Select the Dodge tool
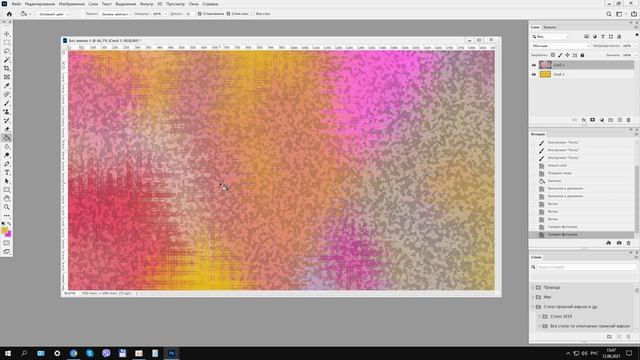This screenshot has height=360, width=640. (7, 155)
